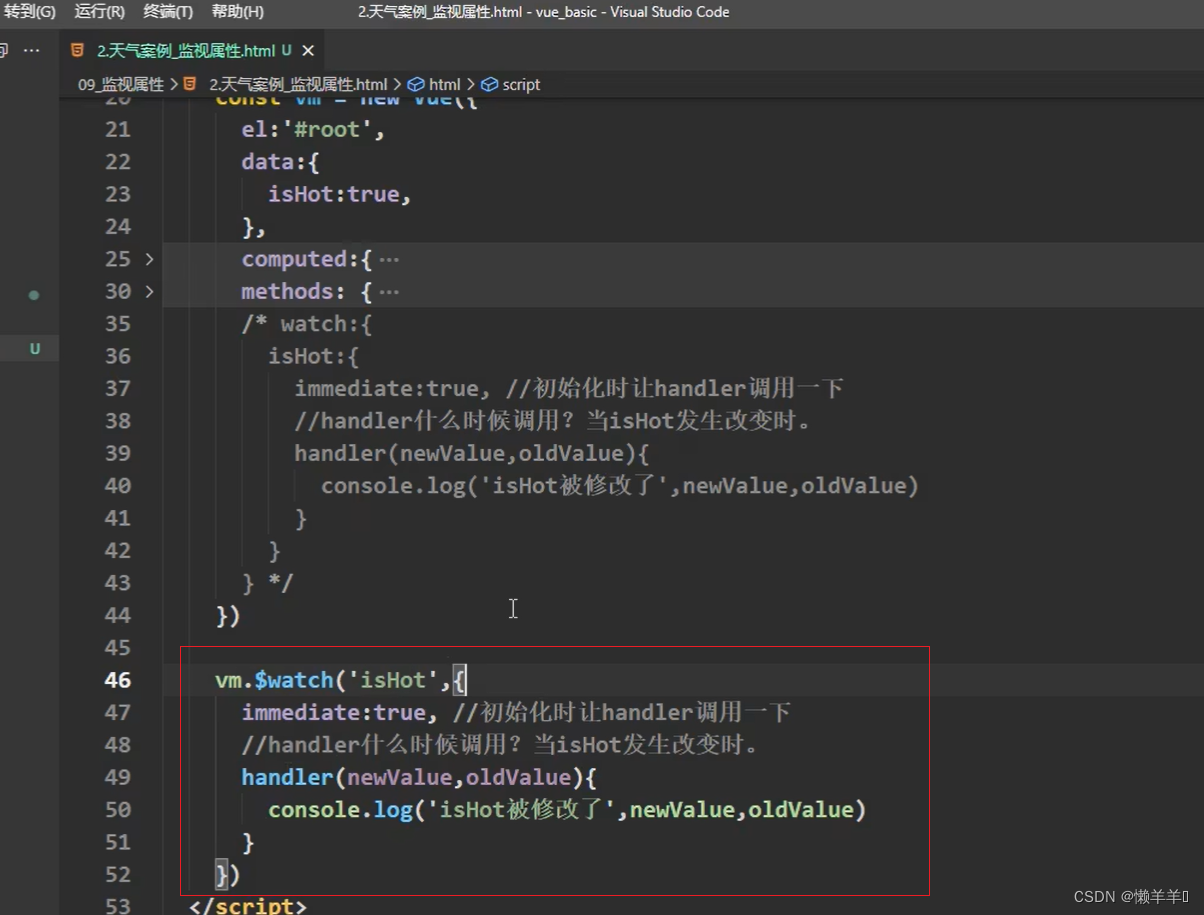Click the html symbol icon in breadcrumbs

click(x=416, y=85)
